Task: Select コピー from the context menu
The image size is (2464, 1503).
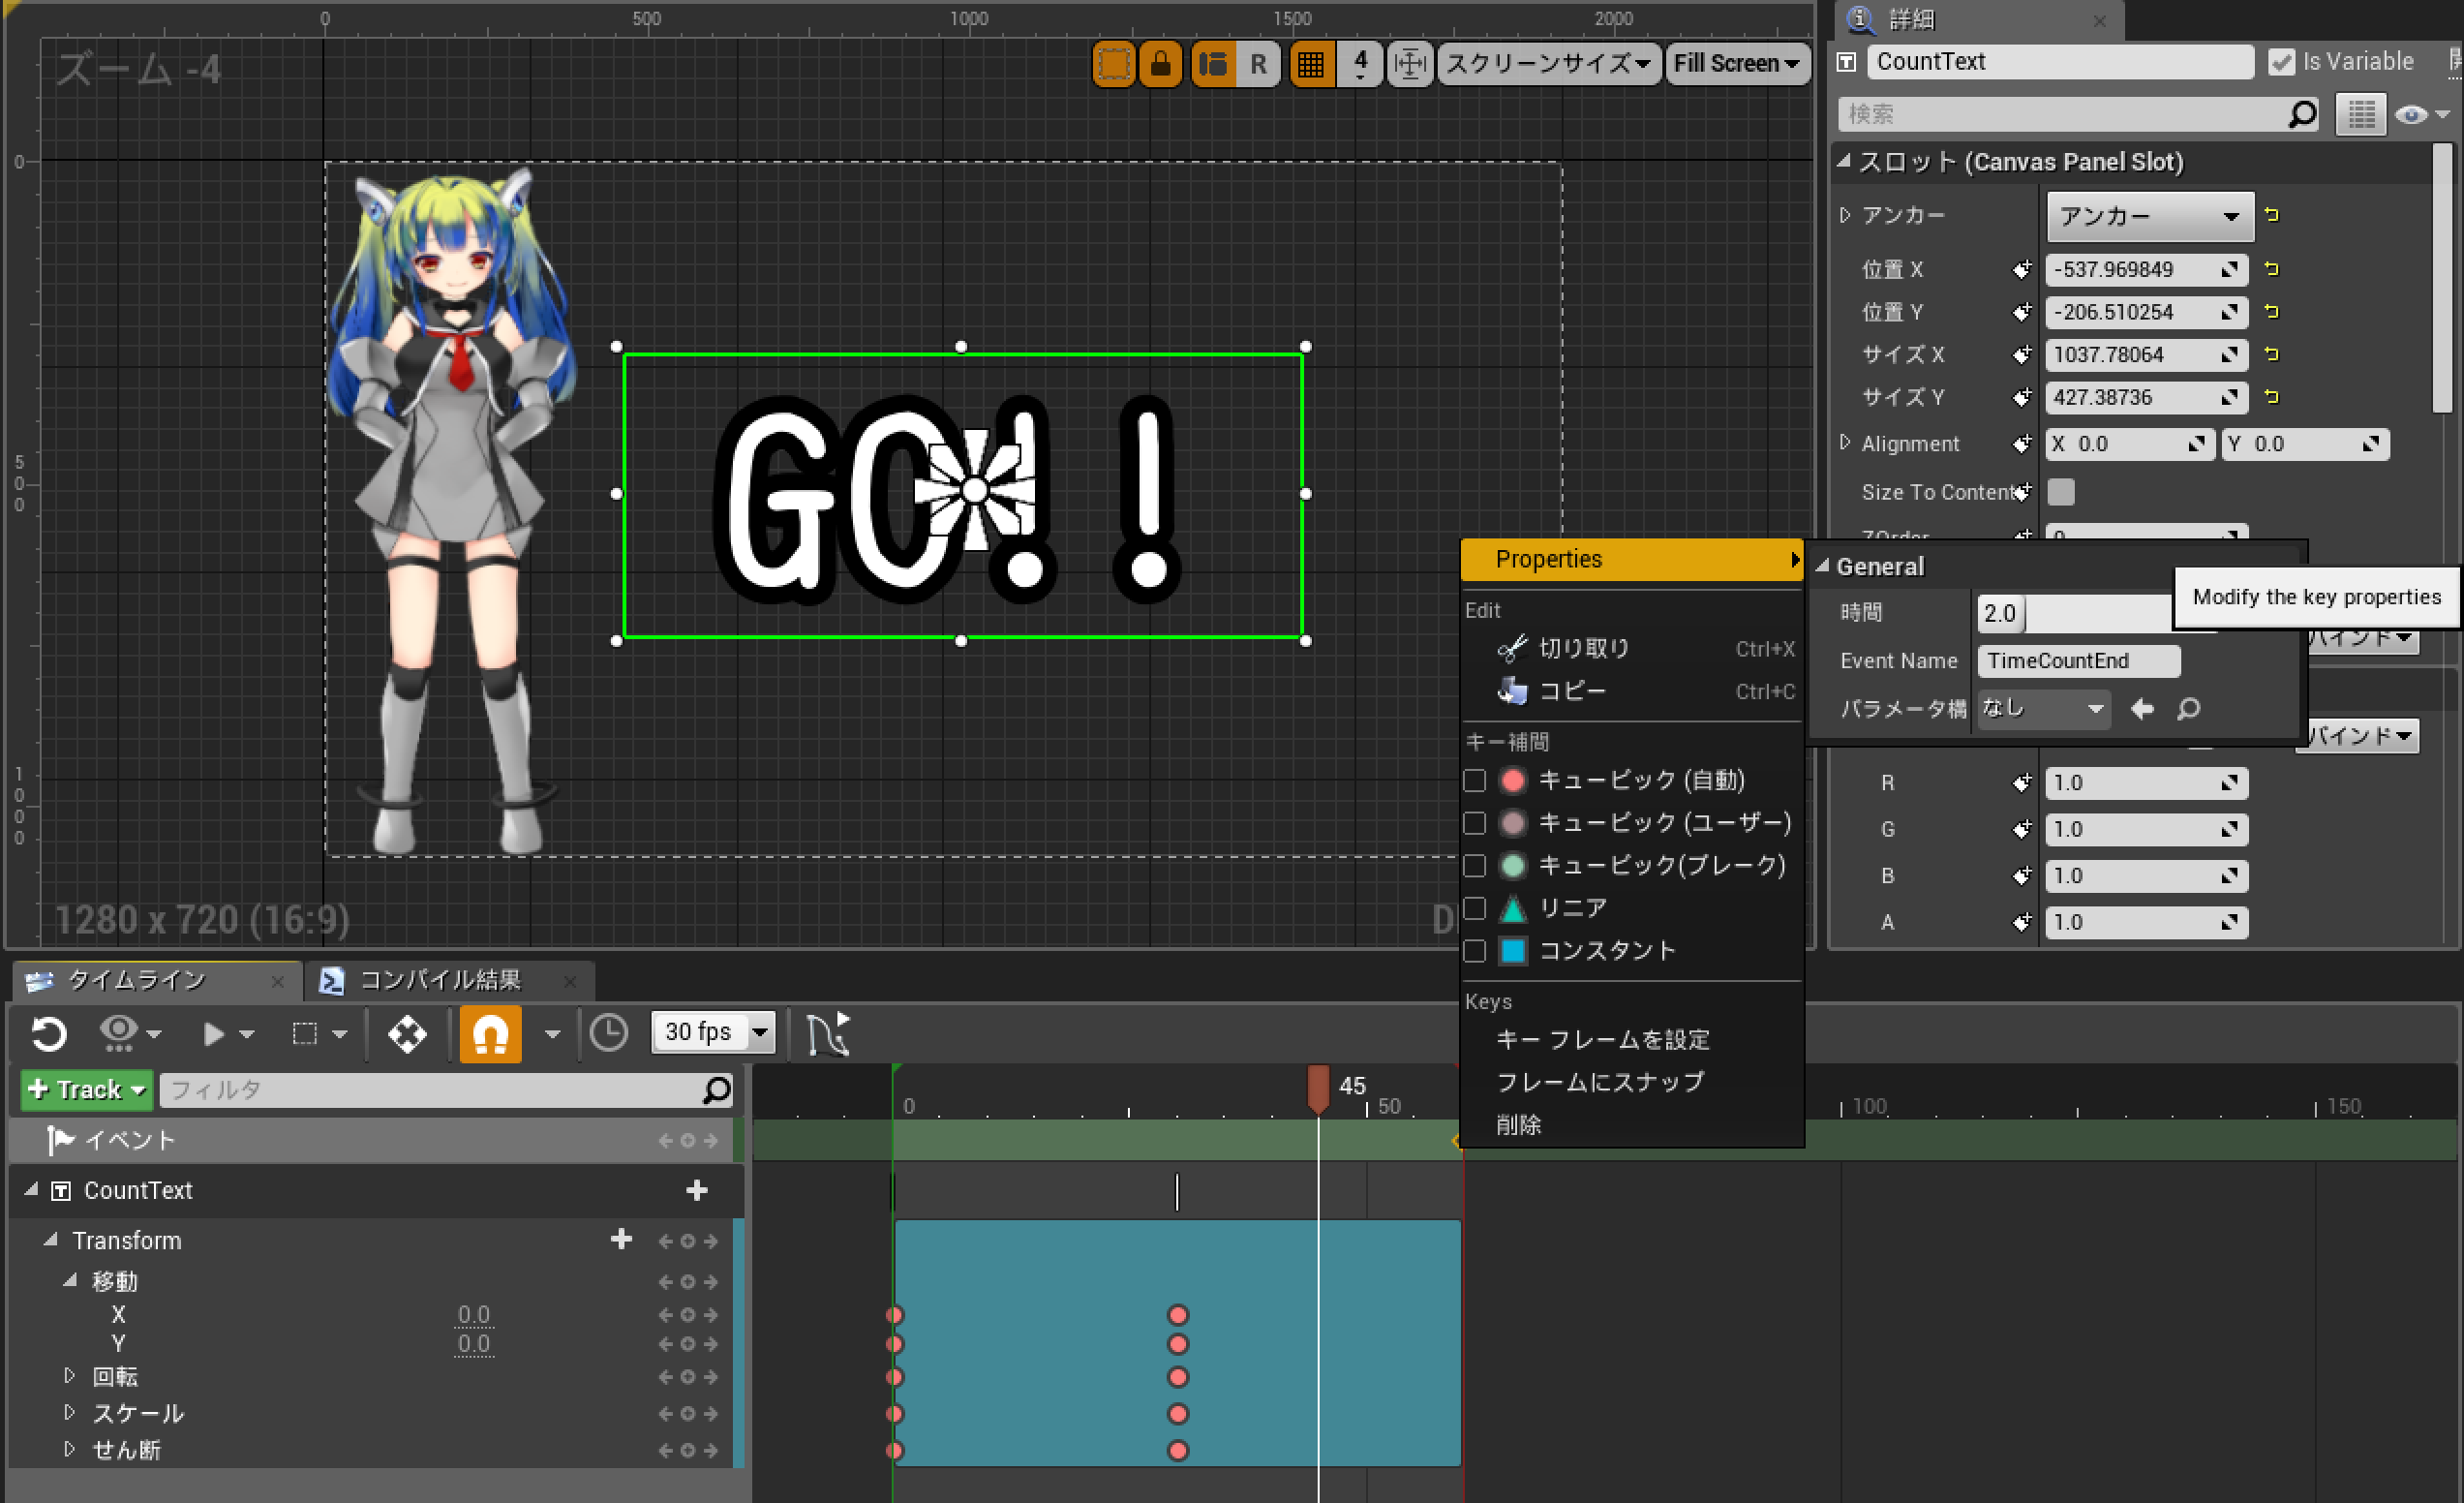Action: [x=1572, y=691]
